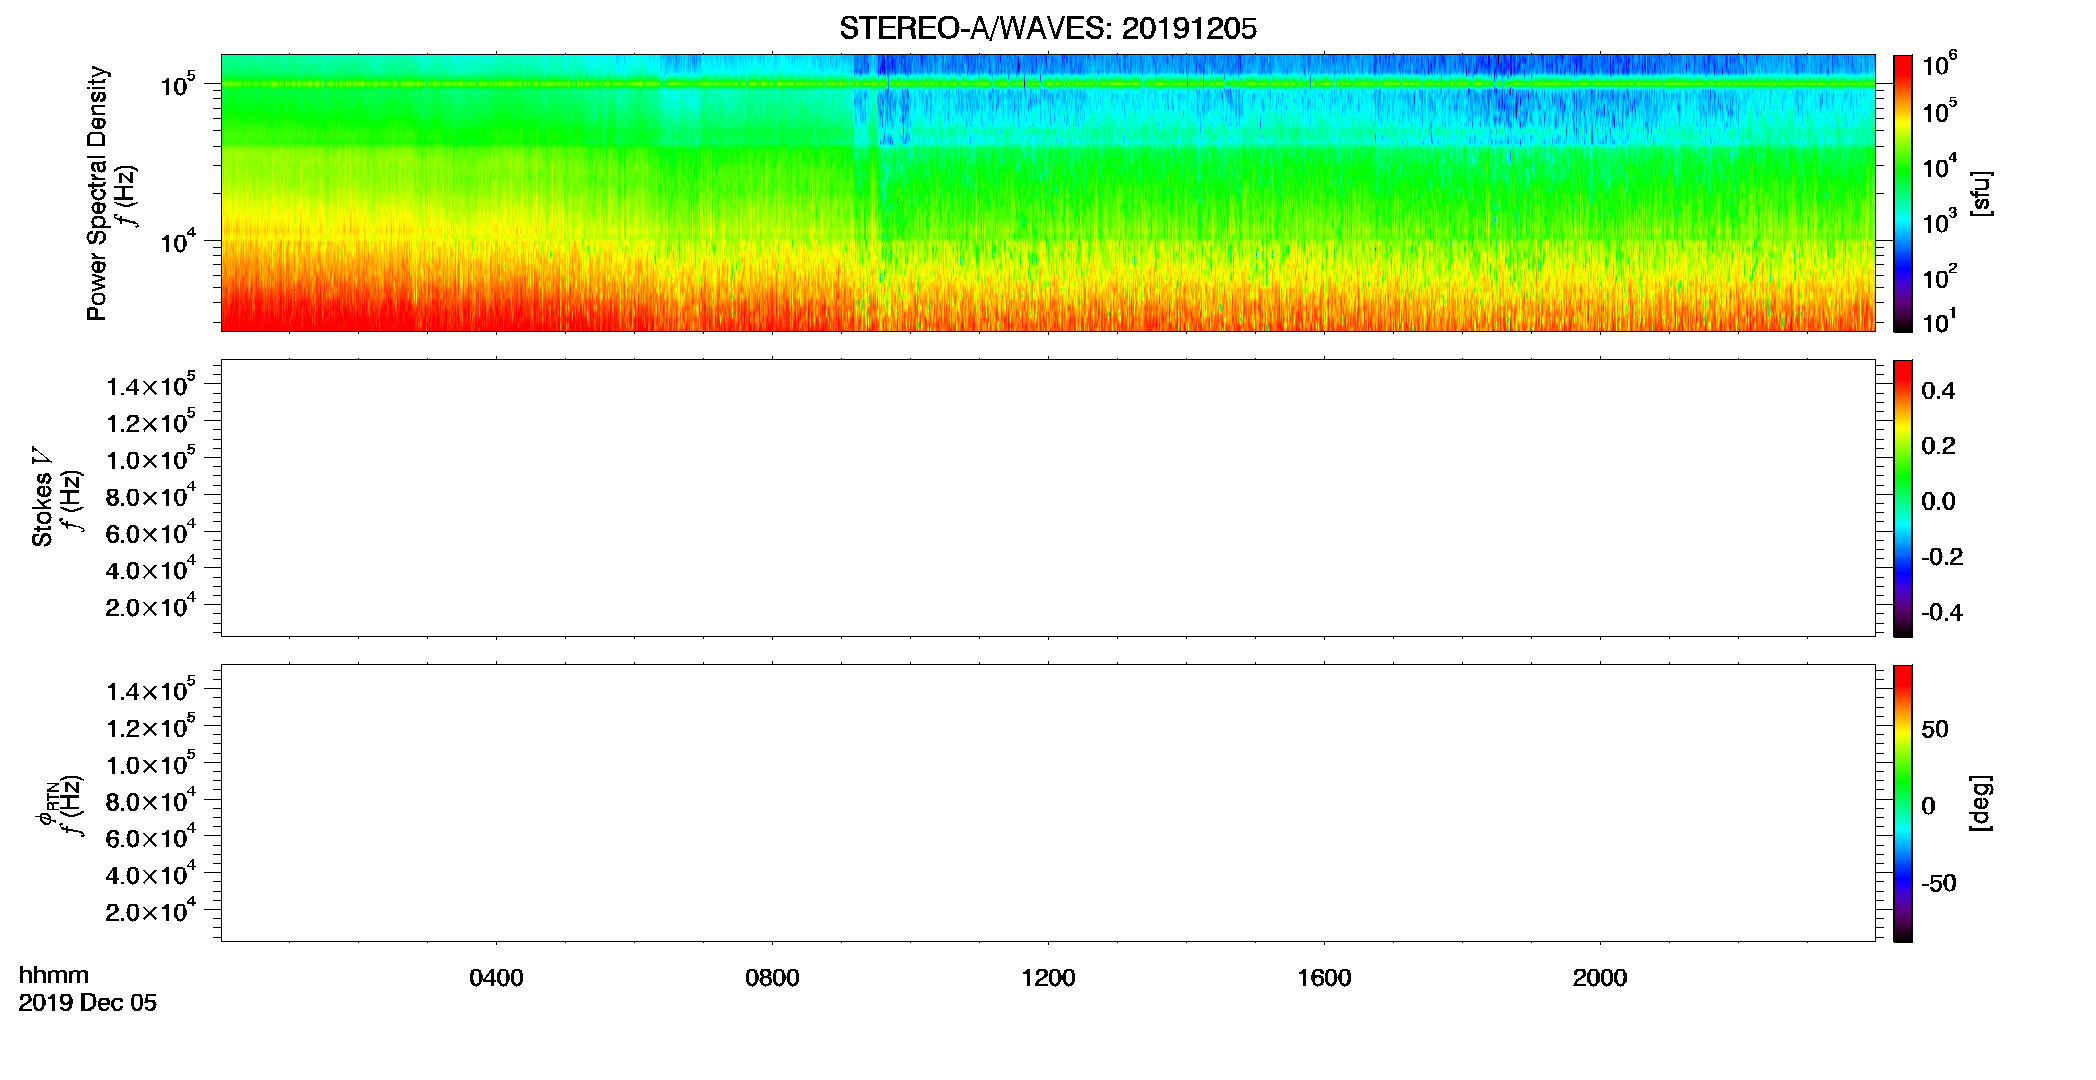The width and height of the screenshot is (2096, 1080).
Task: Click the 1600 time tick label
Action: pos(1324,978)
